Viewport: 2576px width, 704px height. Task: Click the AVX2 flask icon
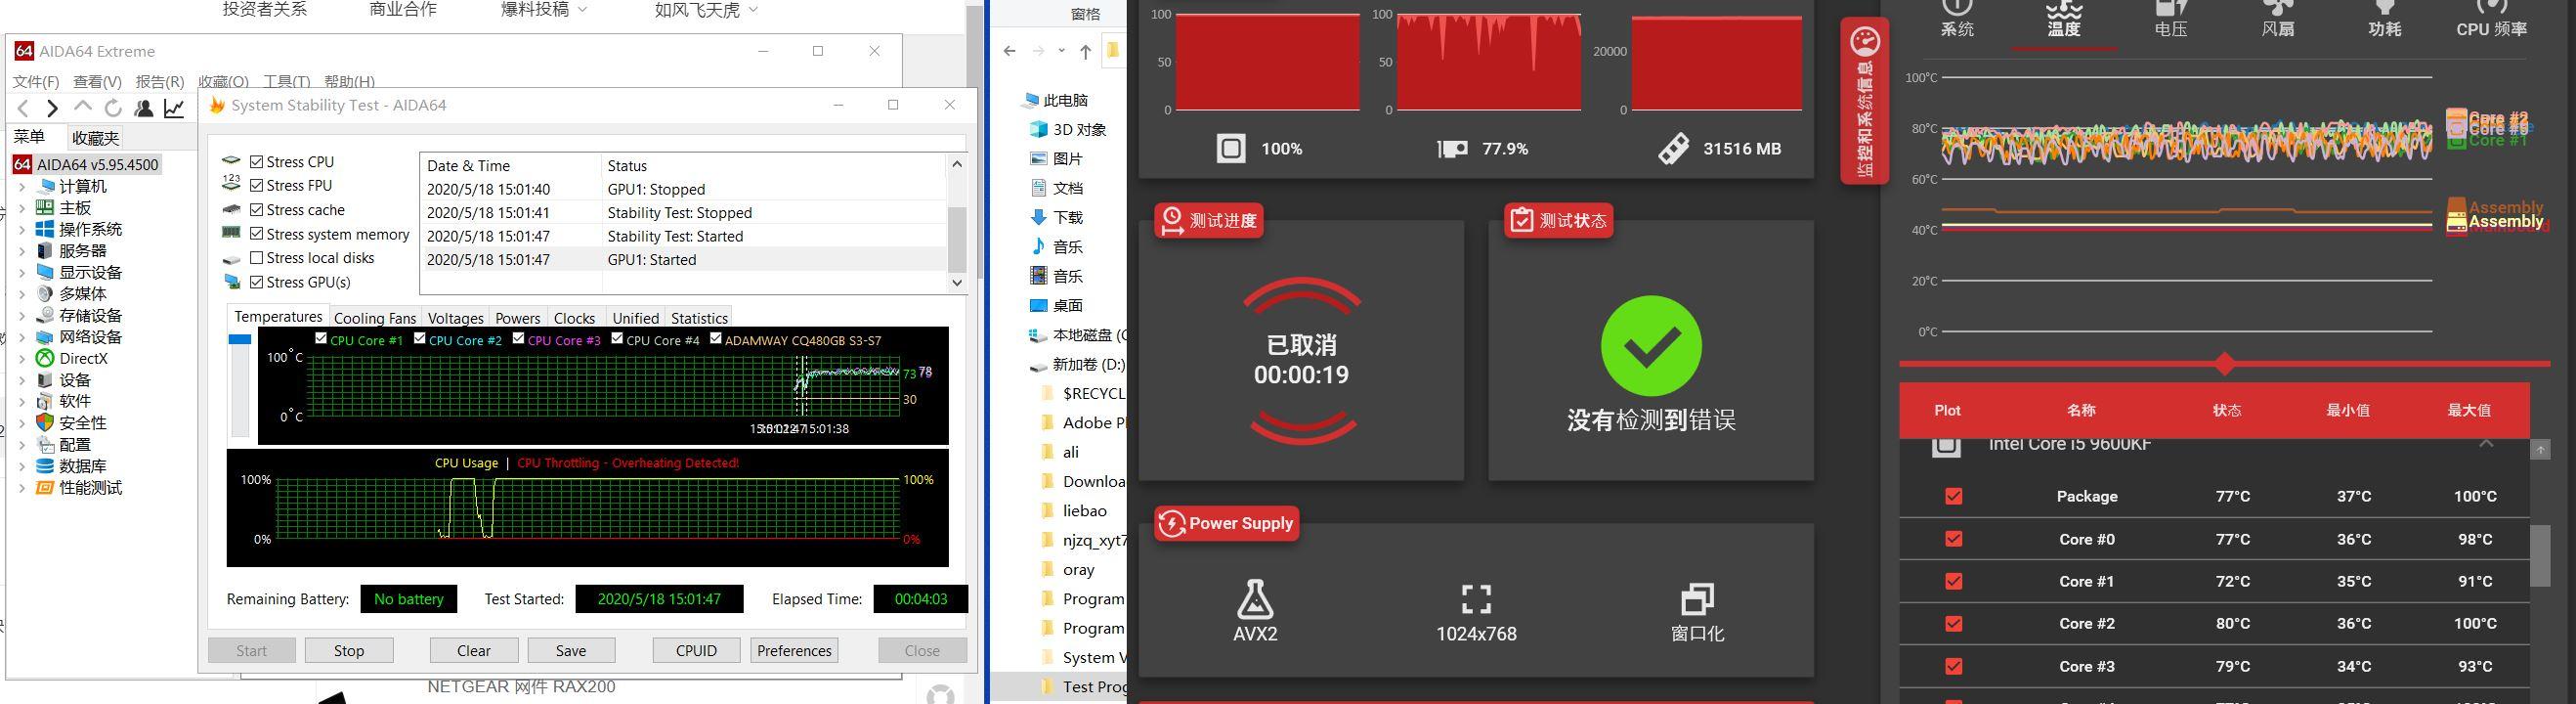coord(1255,598)
